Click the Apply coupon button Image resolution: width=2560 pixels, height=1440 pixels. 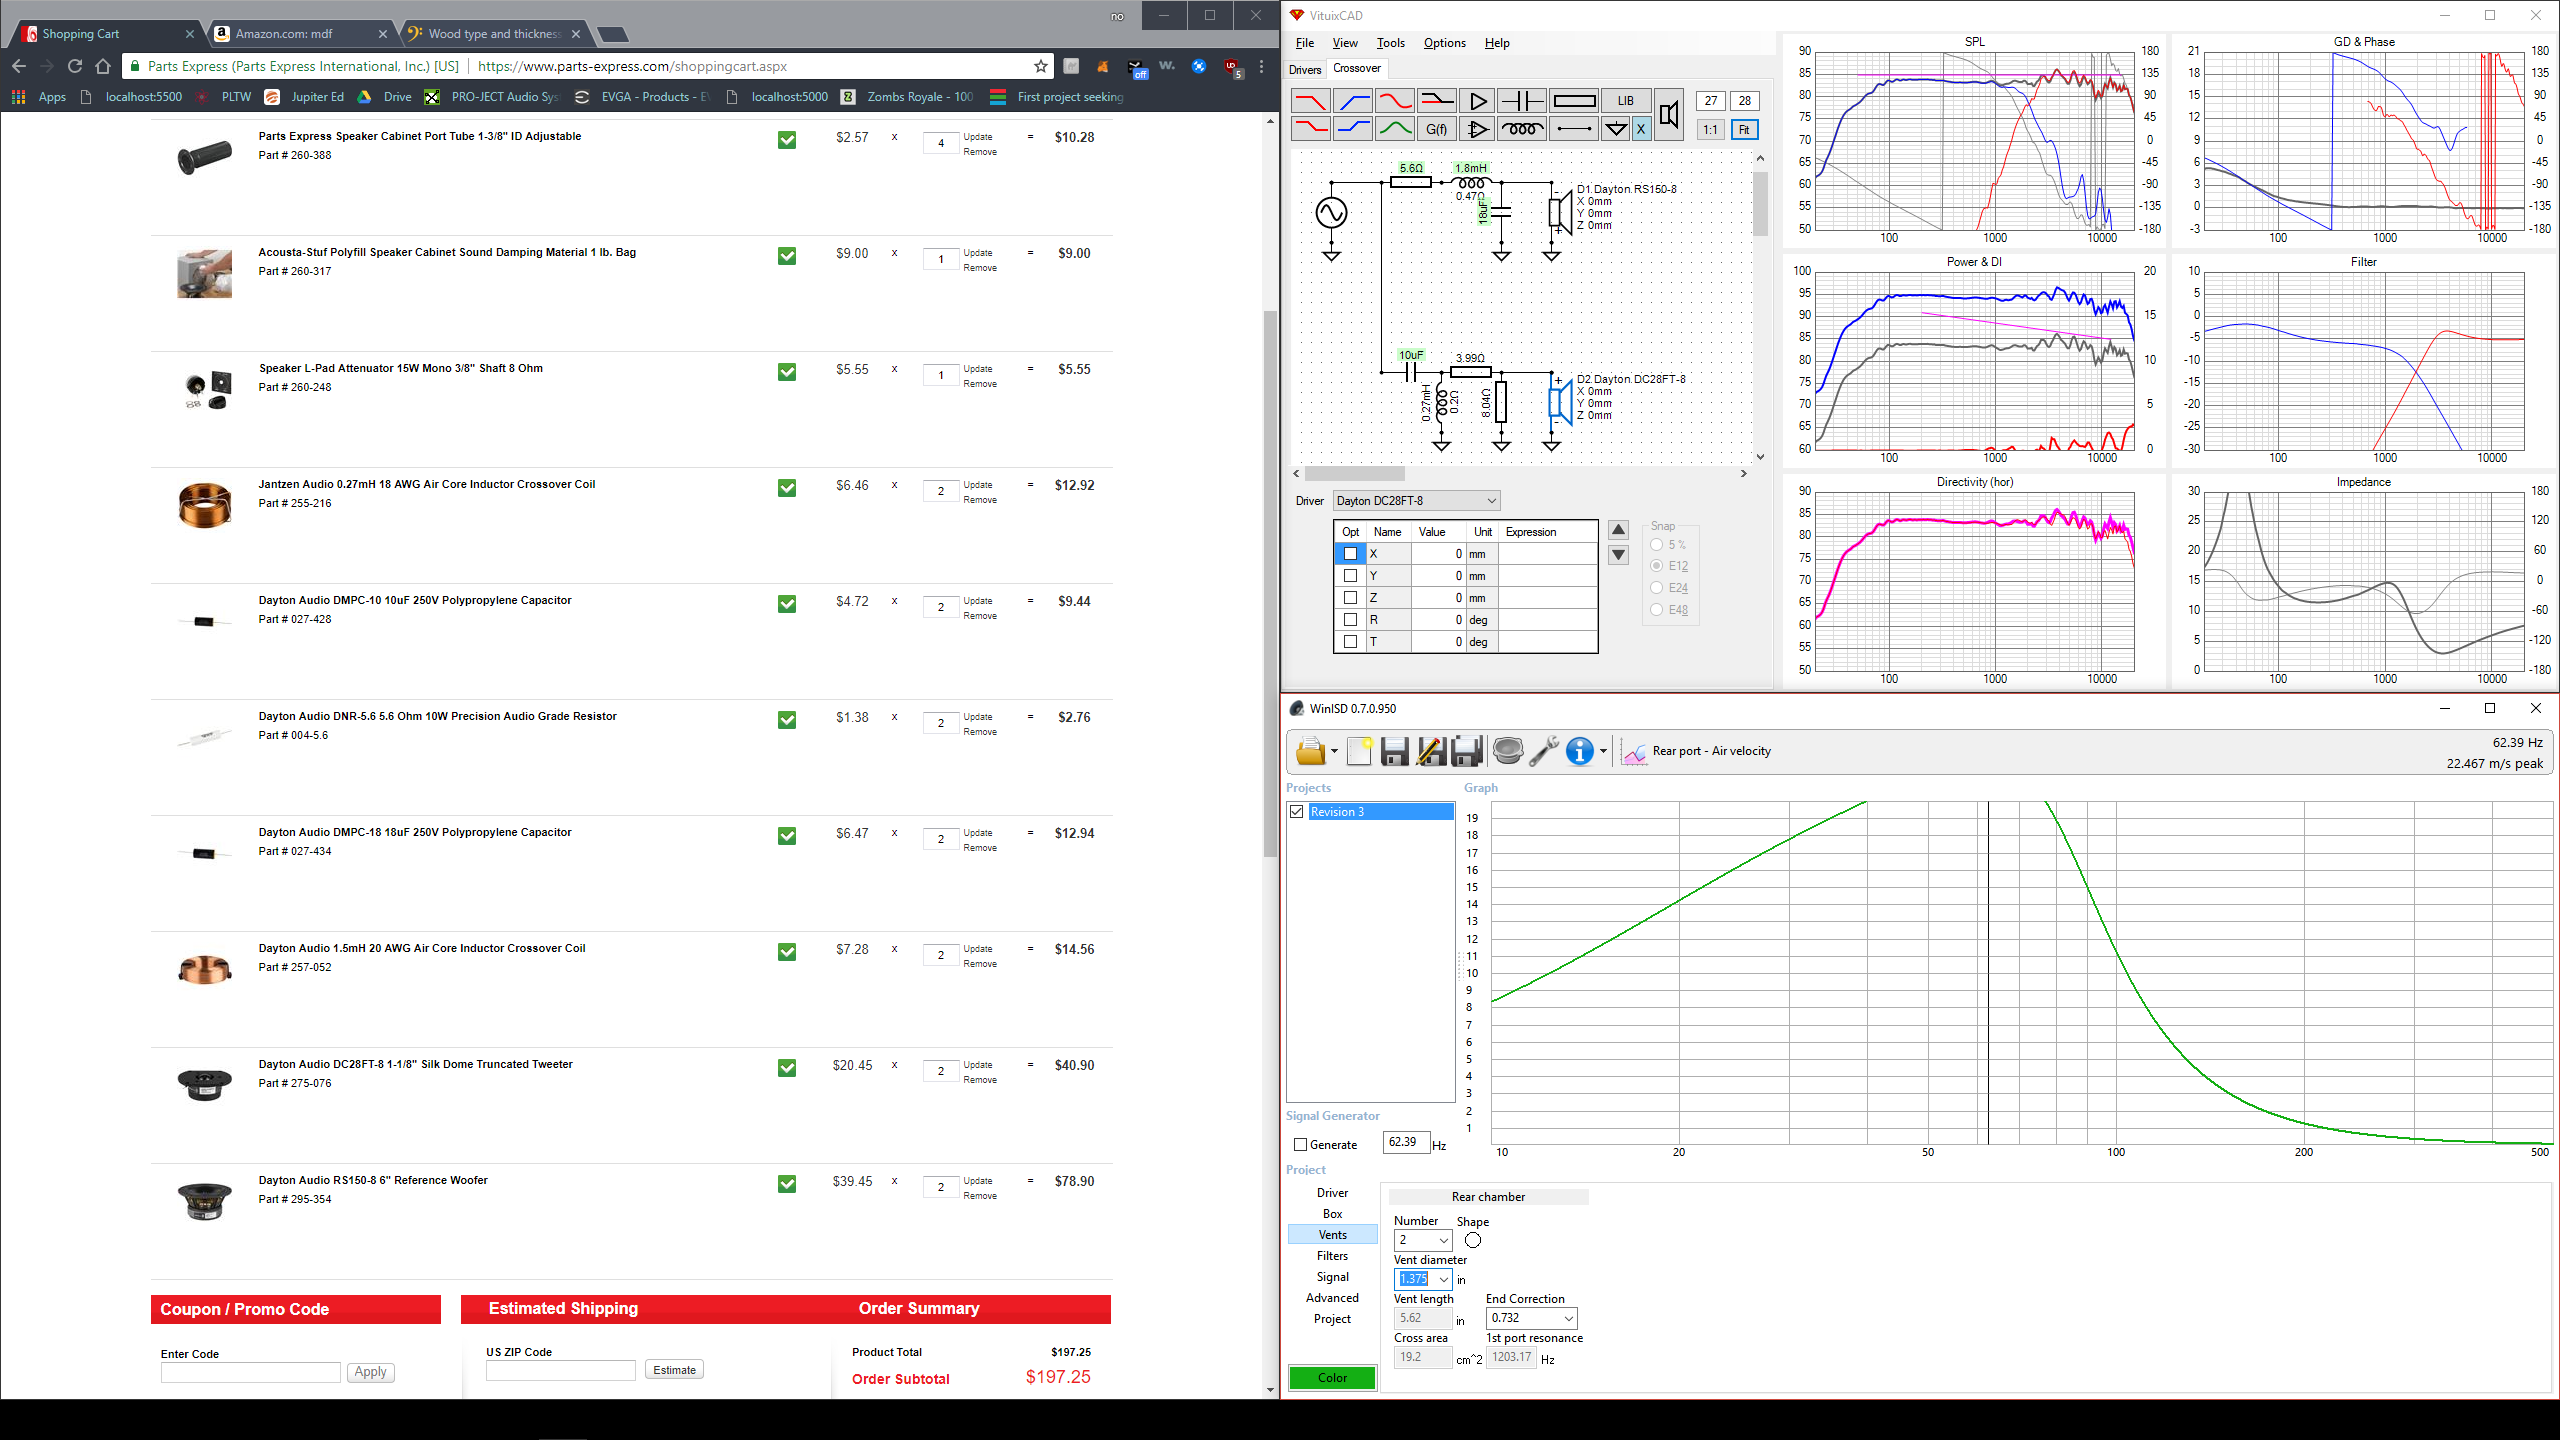(370, 1372)
